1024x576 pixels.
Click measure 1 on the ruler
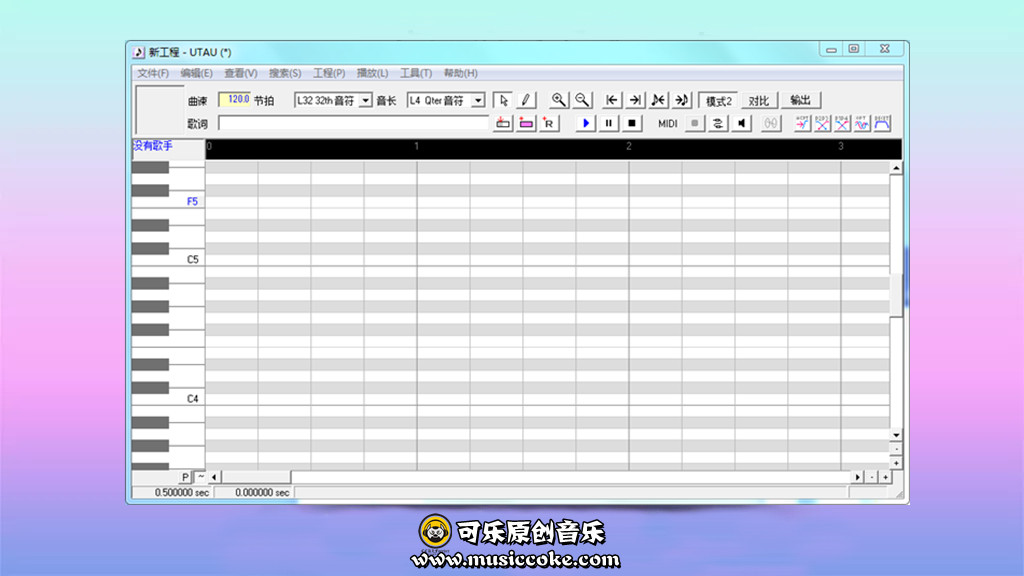coord(416,146)
